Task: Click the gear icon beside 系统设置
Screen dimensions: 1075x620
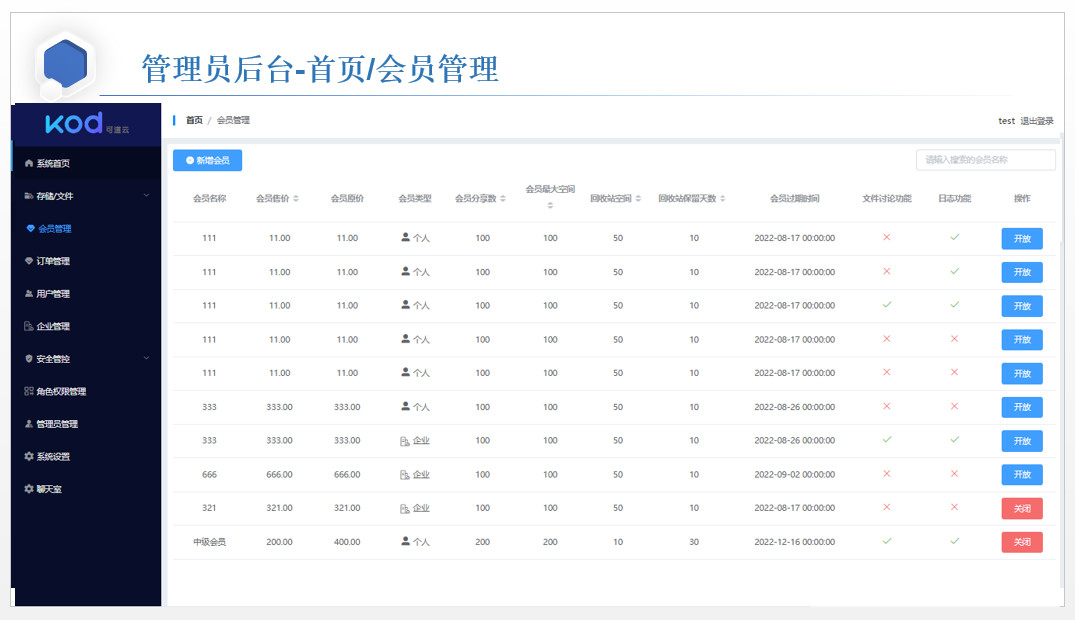Action: [x=29, y=456]
